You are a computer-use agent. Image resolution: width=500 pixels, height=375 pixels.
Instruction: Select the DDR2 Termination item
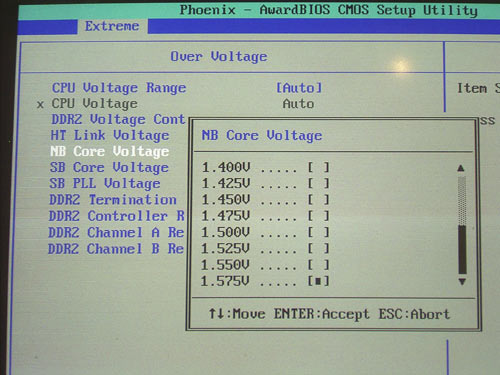coord(113,200)
